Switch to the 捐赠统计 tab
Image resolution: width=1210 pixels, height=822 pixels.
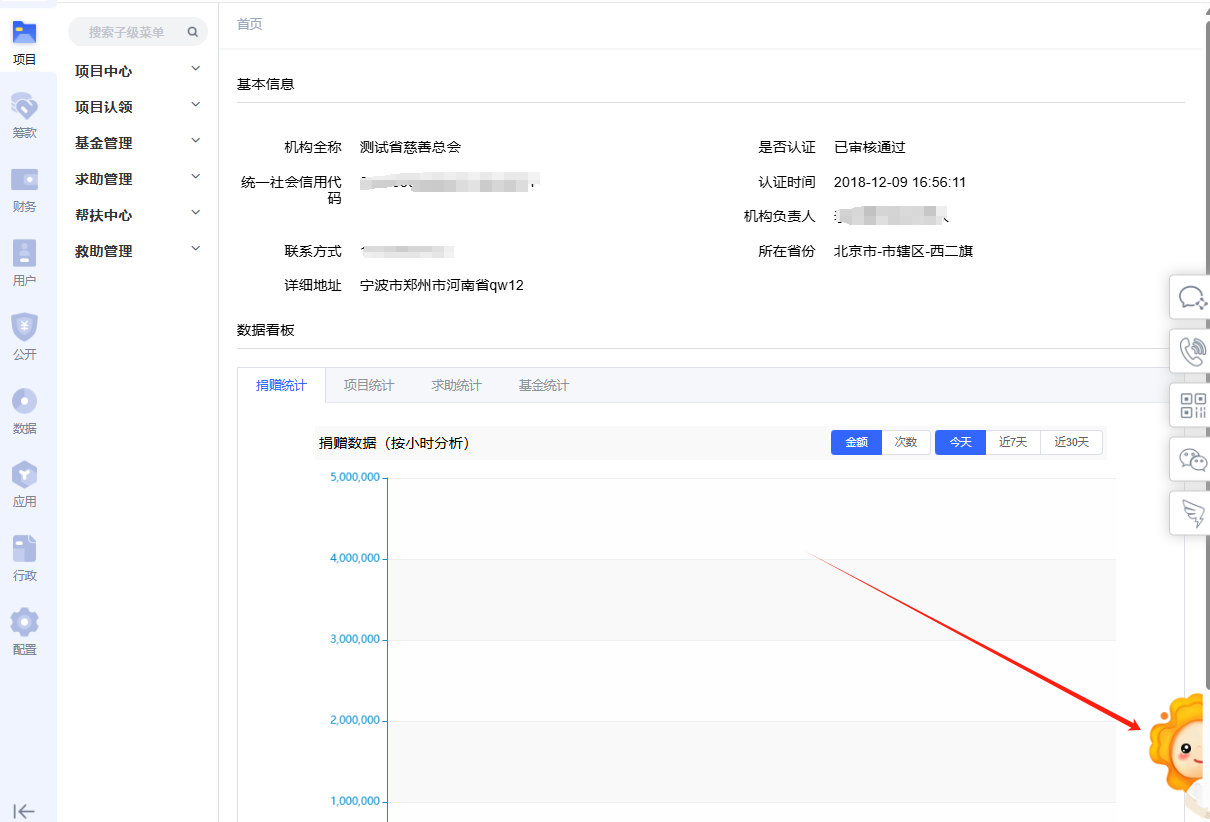(x=282, y=385)
